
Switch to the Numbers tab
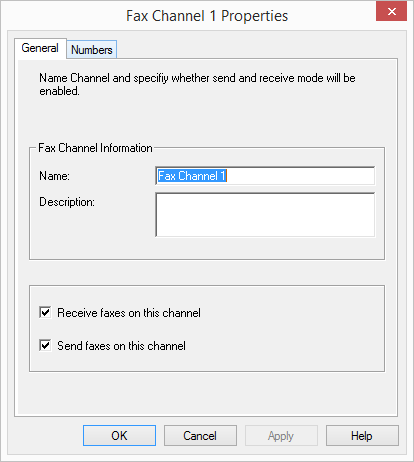[92, 50]
